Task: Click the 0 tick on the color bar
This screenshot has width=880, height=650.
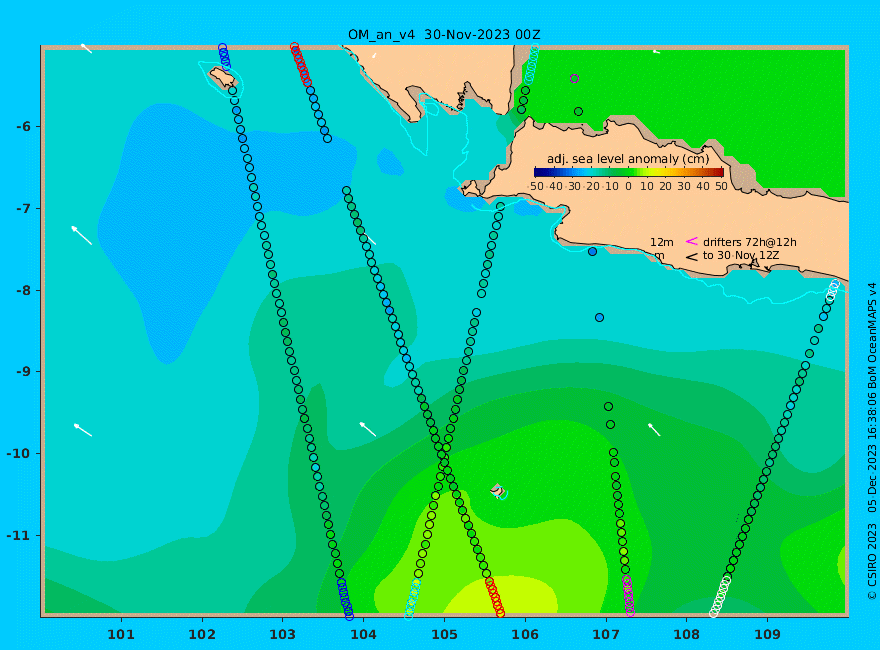Action: tap(629, 186)
